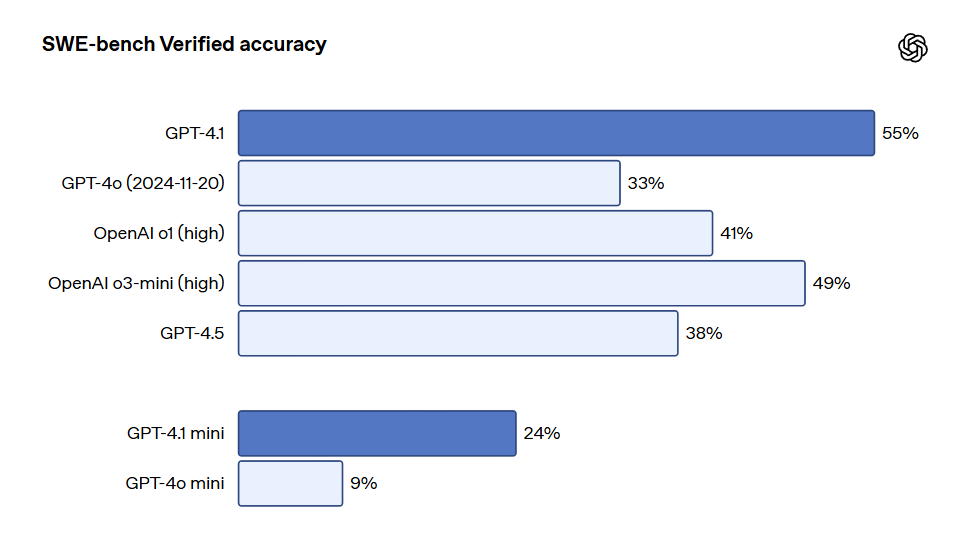
Task: Click the OpenAI o3-mini (high) bar
Action: click(521, 283)
